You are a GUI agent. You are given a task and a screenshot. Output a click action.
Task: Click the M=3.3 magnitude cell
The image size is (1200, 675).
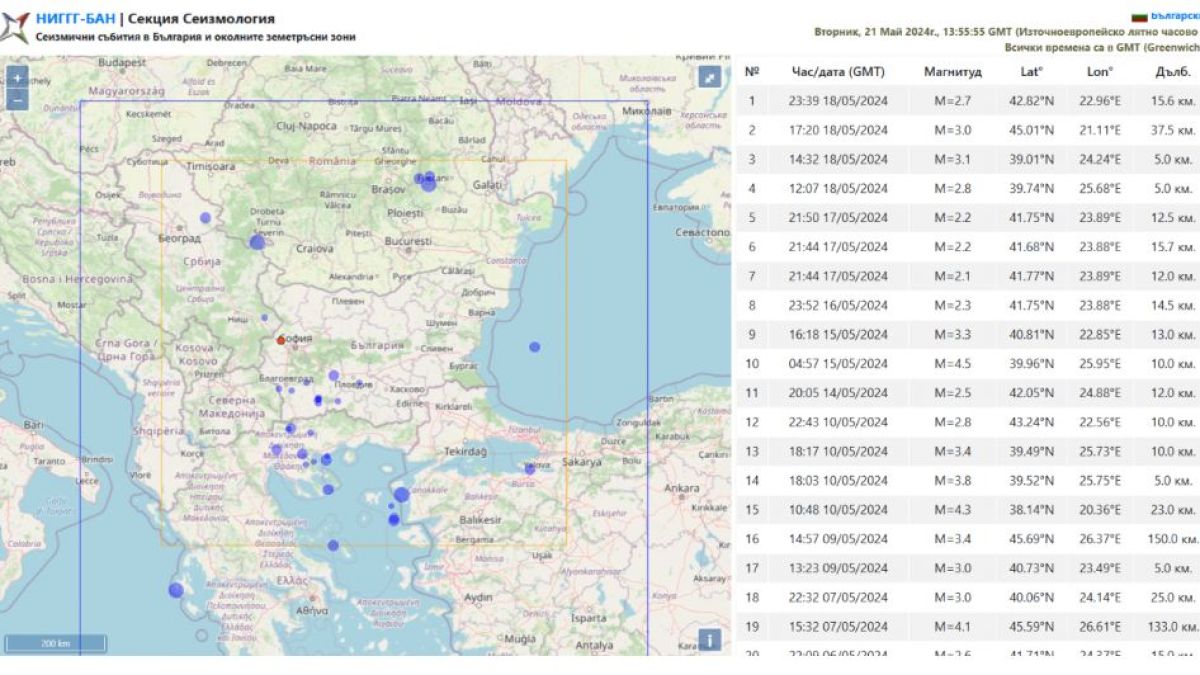pyautogui.click(x=952, y=335)
